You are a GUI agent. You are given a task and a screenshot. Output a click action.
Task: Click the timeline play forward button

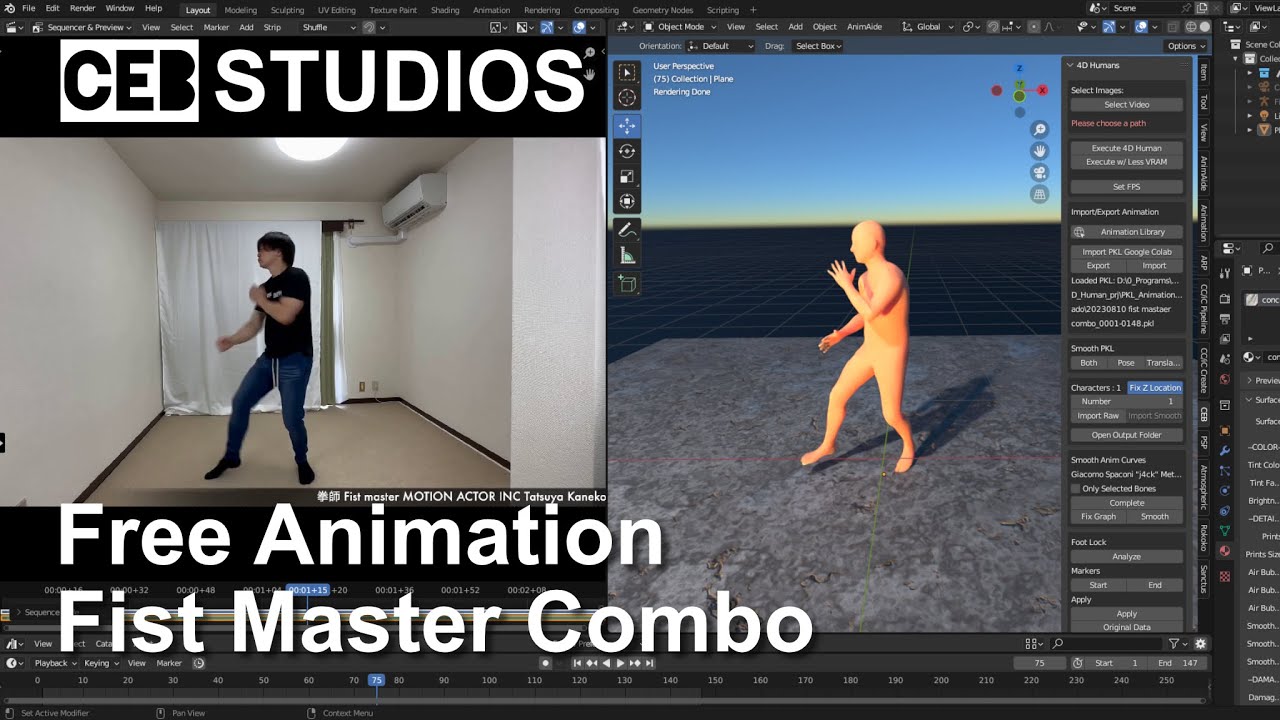point(620,663)
